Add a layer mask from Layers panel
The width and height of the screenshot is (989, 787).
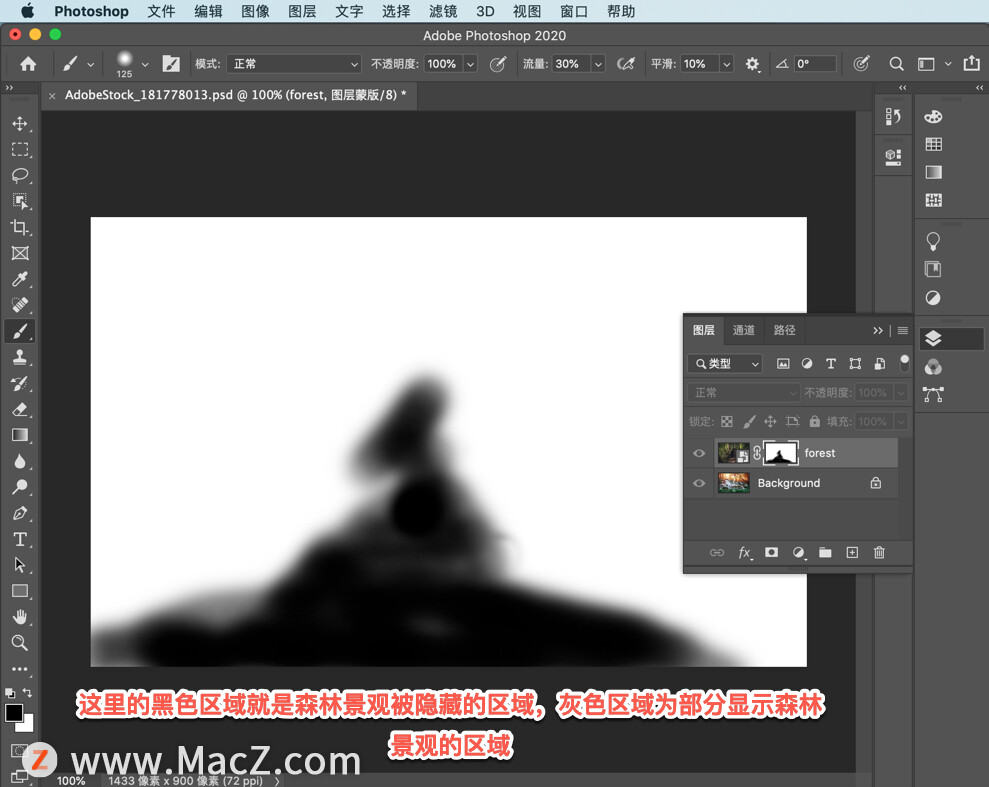[771, 552]
